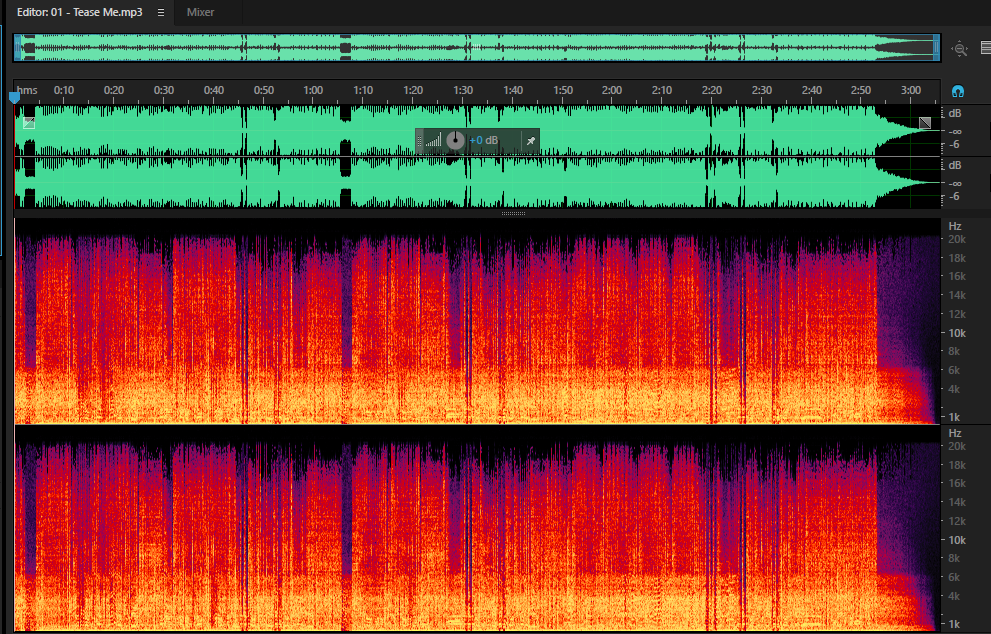Select the Editor: 01 - Tease Me.mp3 tab
Viewport: 991px width, 634px height.
pyautogui.click(x=80, y=12)
